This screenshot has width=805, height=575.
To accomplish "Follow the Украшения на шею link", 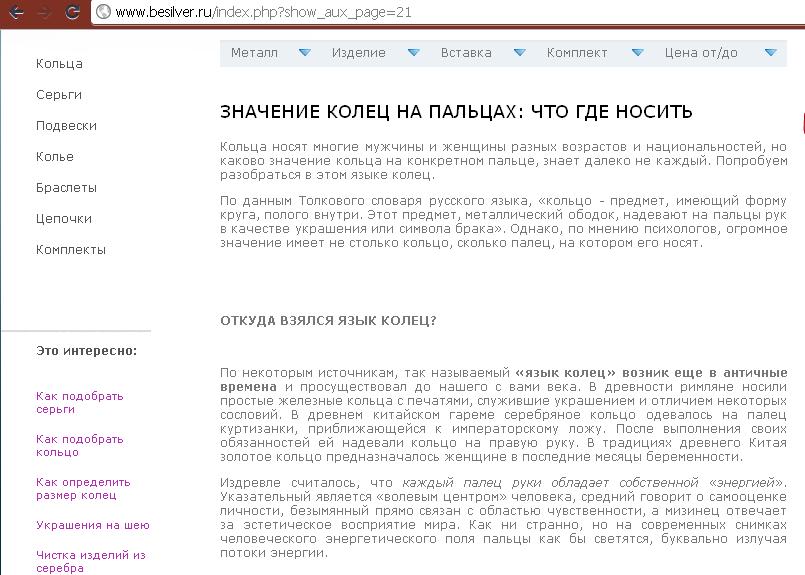I will 93,525.
